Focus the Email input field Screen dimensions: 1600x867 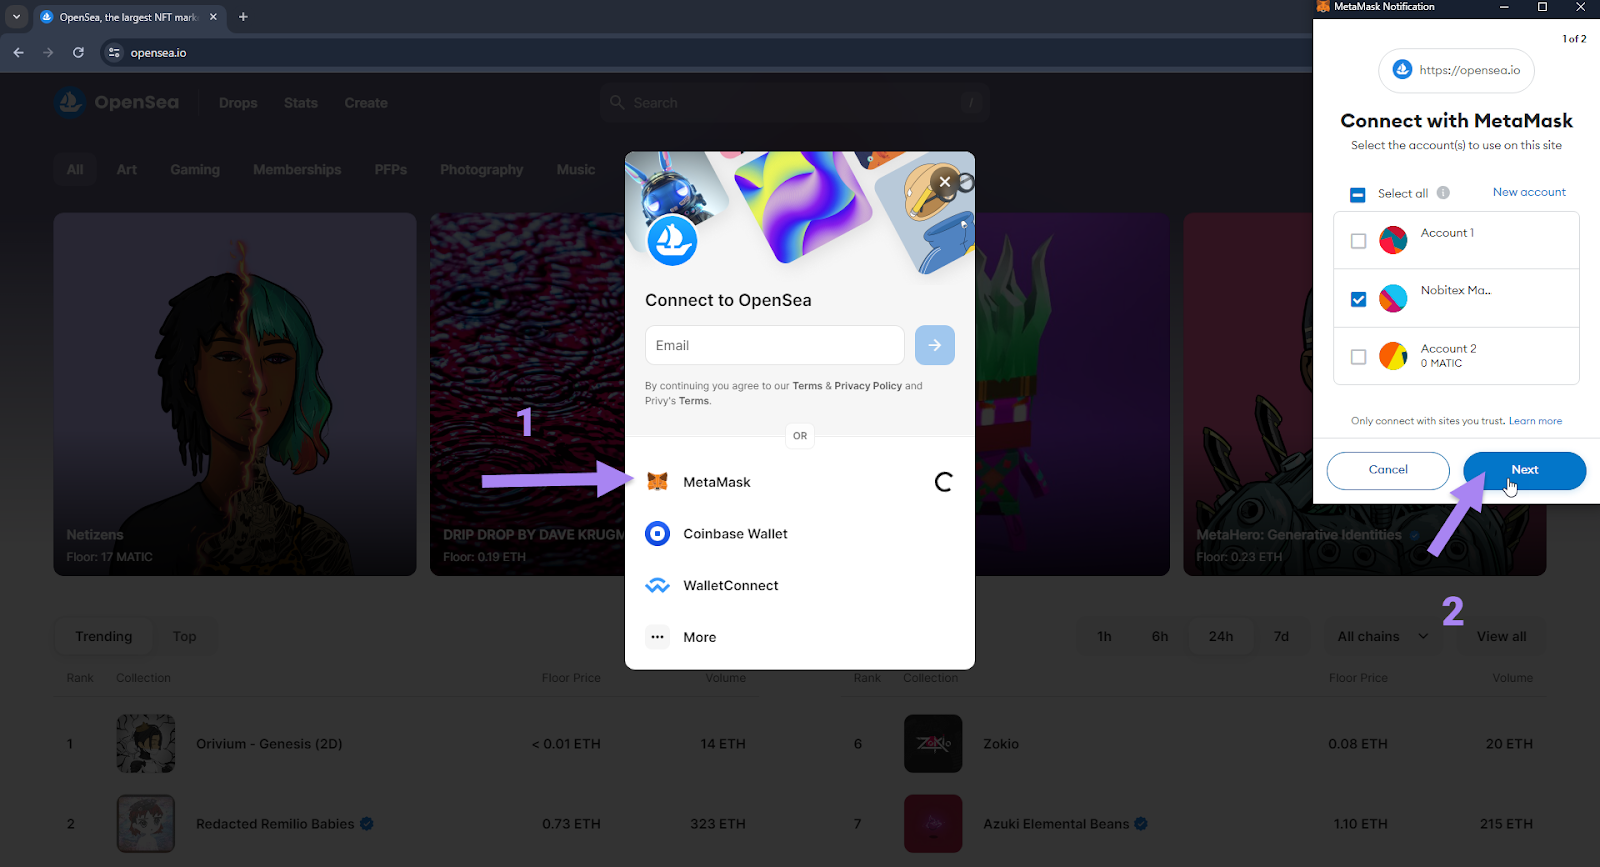pyautogui.click(x=774, y=345)
